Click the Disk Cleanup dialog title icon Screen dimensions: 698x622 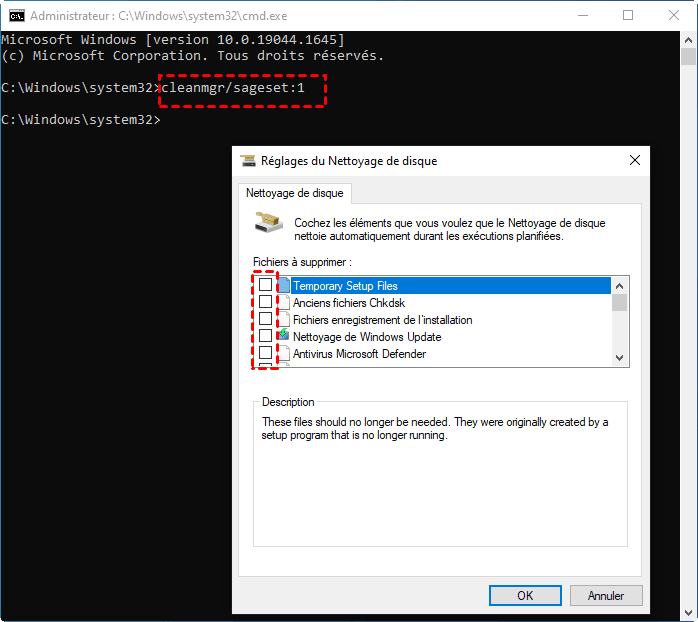tap(248, 161)
